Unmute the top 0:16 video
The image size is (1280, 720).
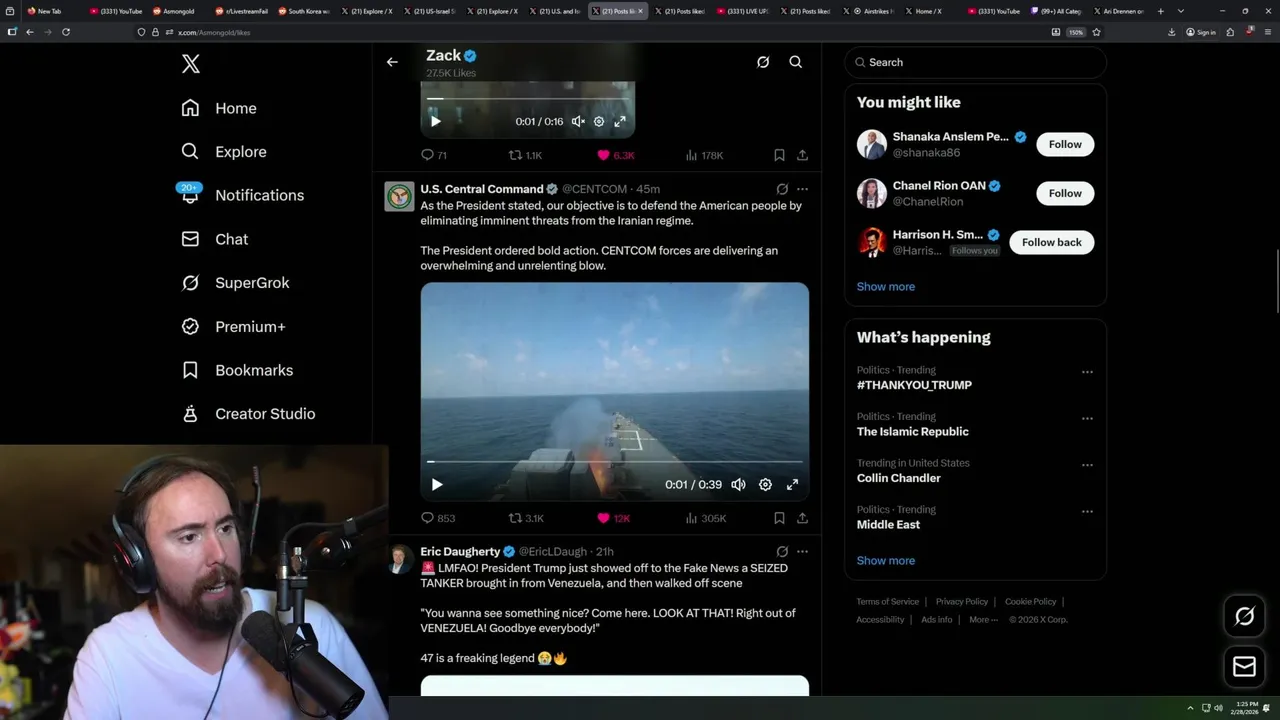point(578,121)
